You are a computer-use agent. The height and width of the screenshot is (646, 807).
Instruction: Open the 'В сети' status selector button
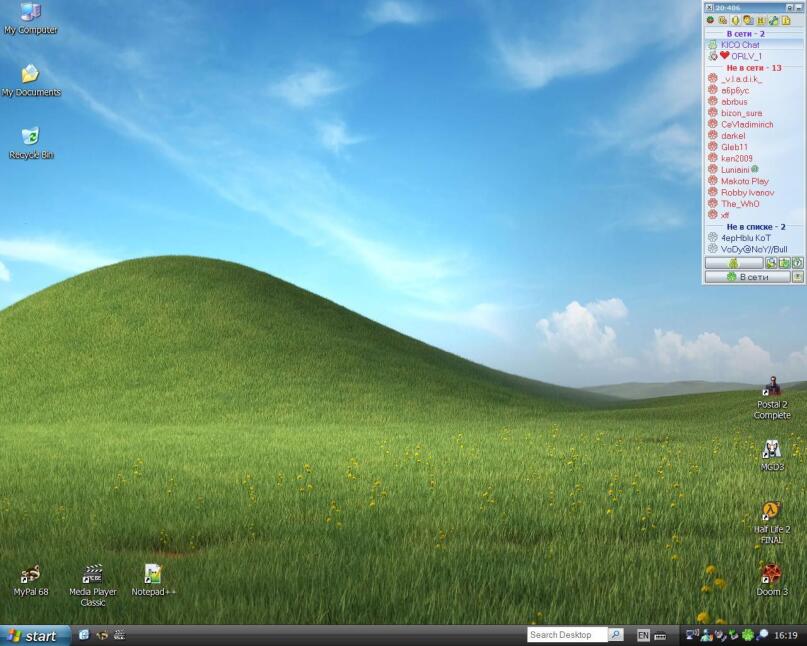point(747,277)
